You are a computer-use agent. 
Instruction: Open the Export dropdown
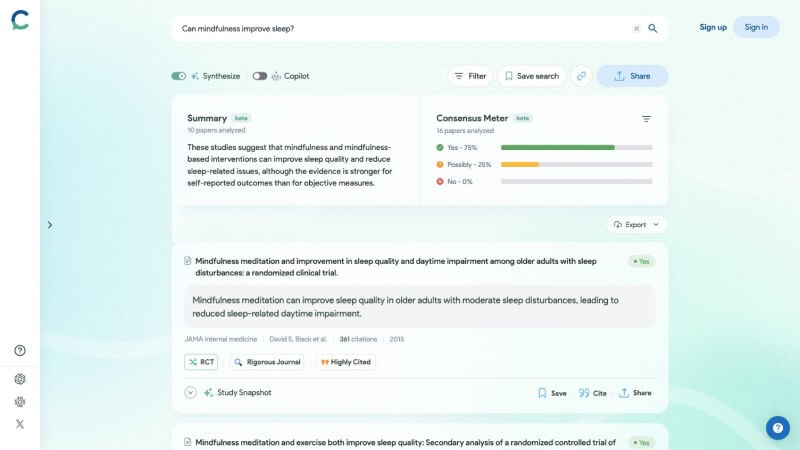pyautogui.click(x=636, y=225)
